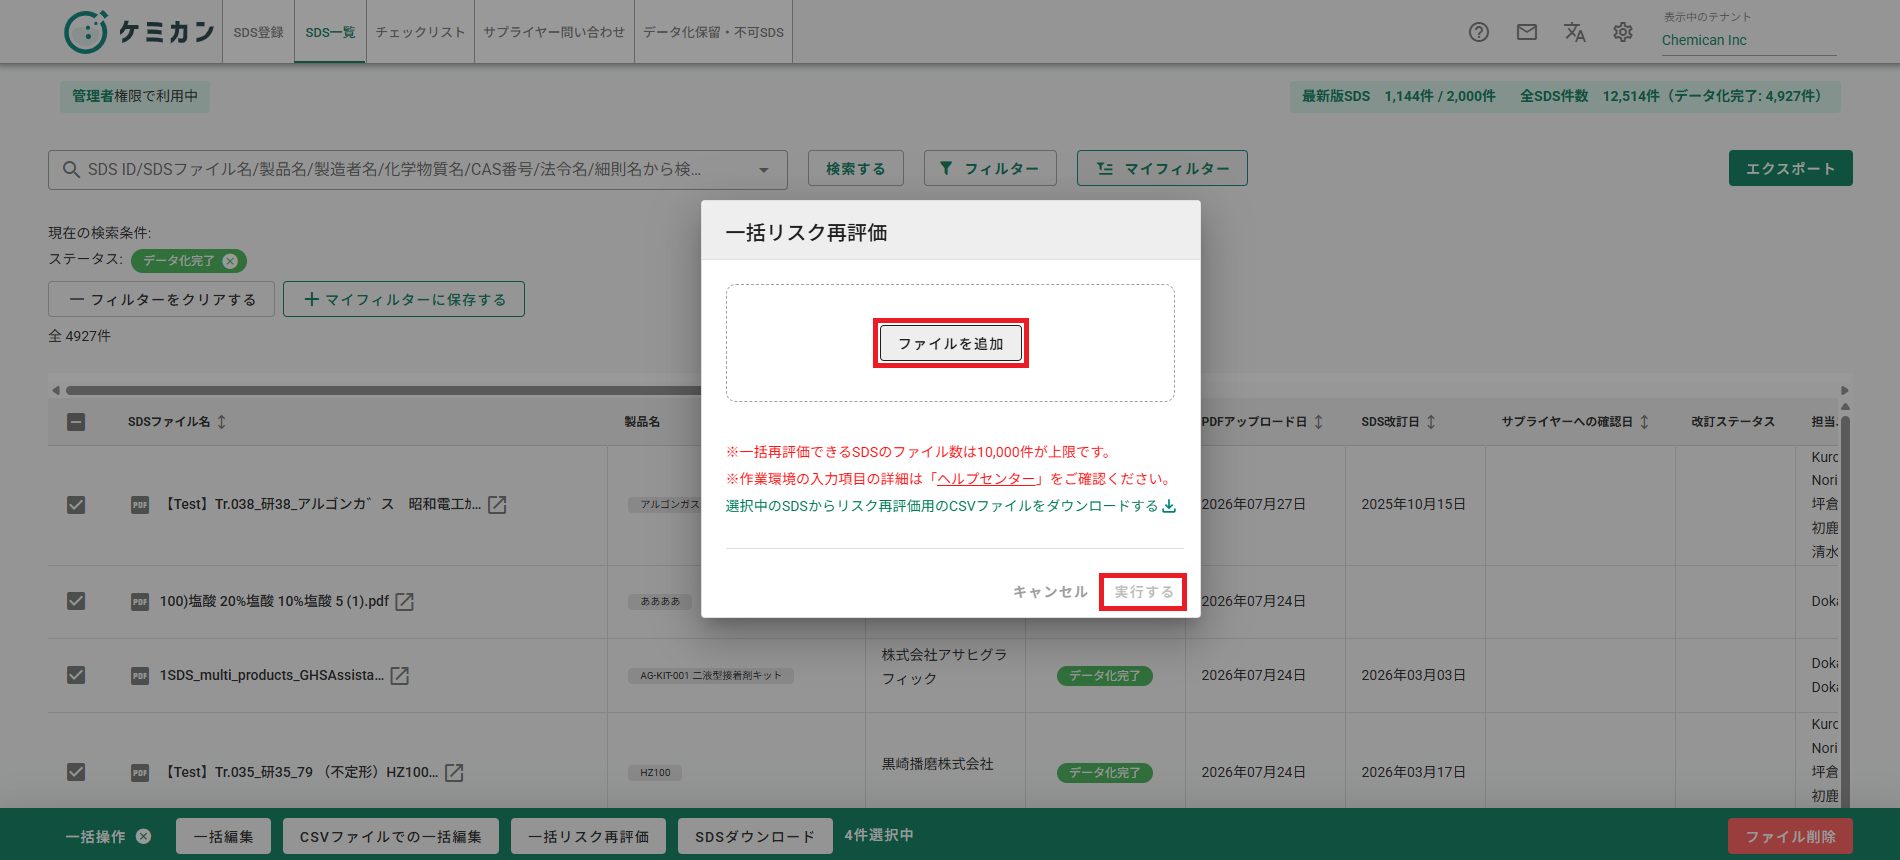
Task: Open the チェックリスト tab
Action: pos(420,32)
